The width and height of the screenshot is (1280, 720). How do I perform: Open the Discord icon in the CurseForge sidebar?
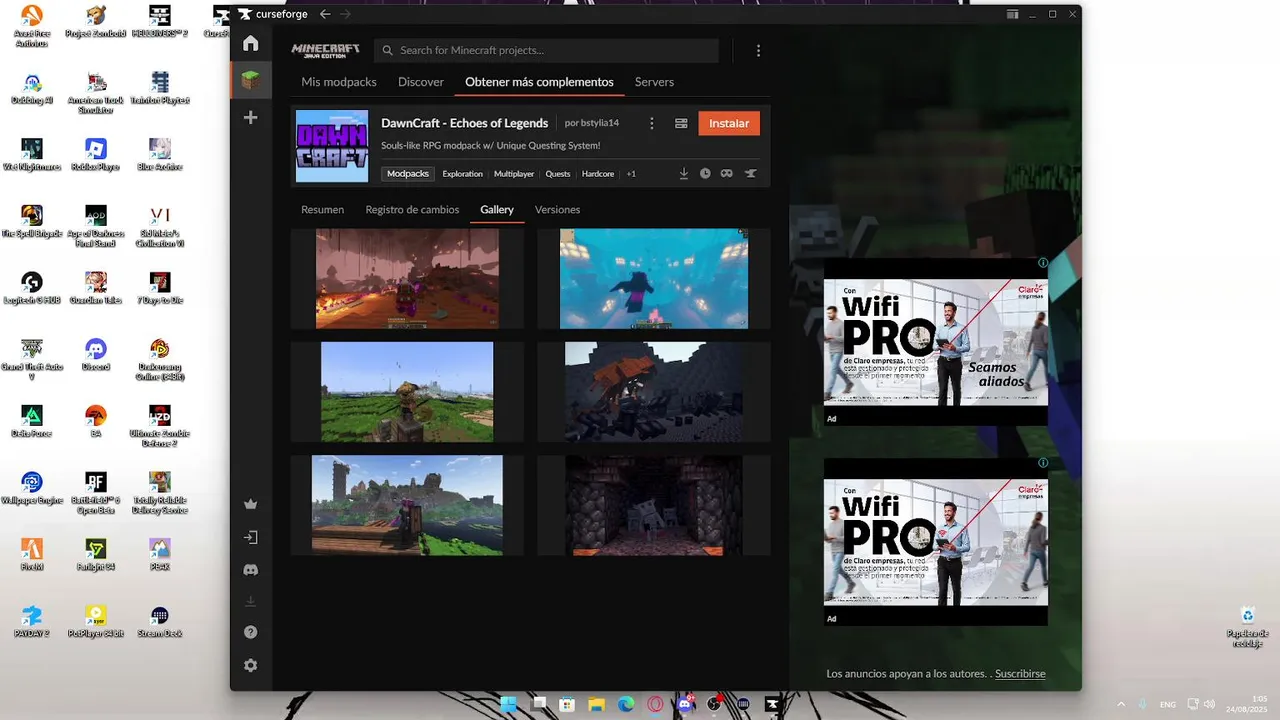pyautogui.click(x=250, y=570)
